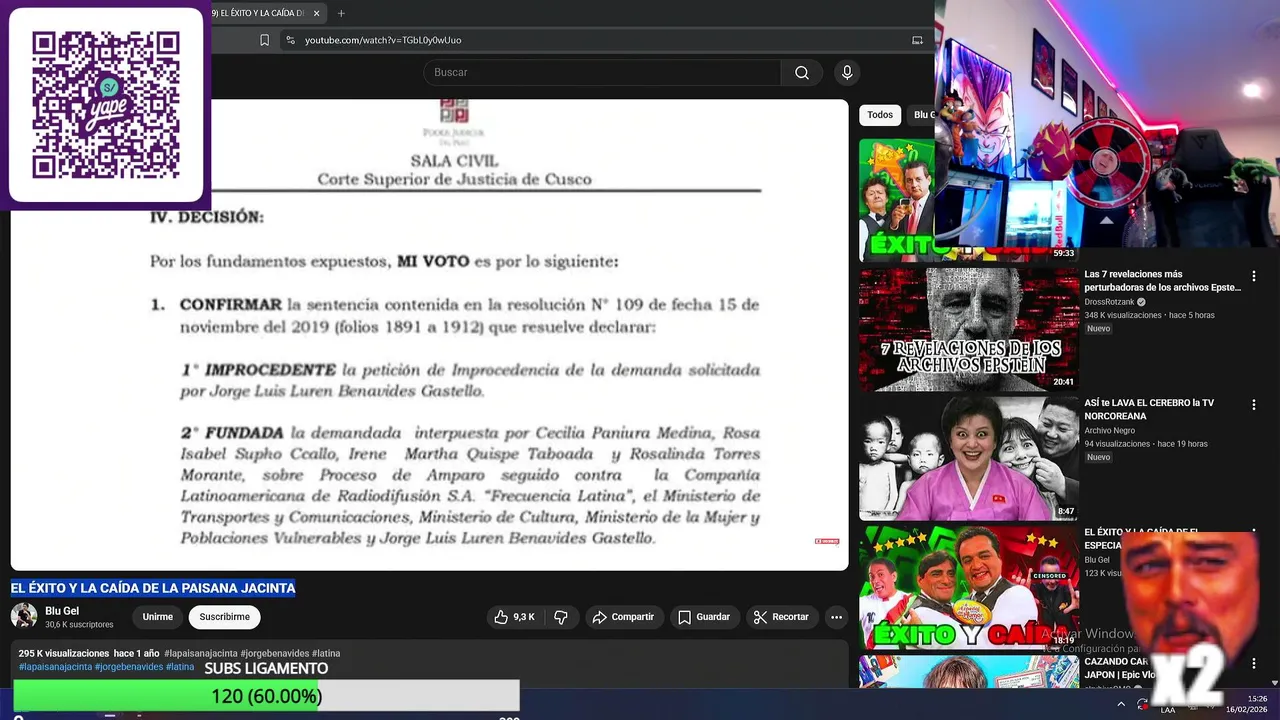
Task: Open the more actions three-dot menu
Action: tap(836, 617)
